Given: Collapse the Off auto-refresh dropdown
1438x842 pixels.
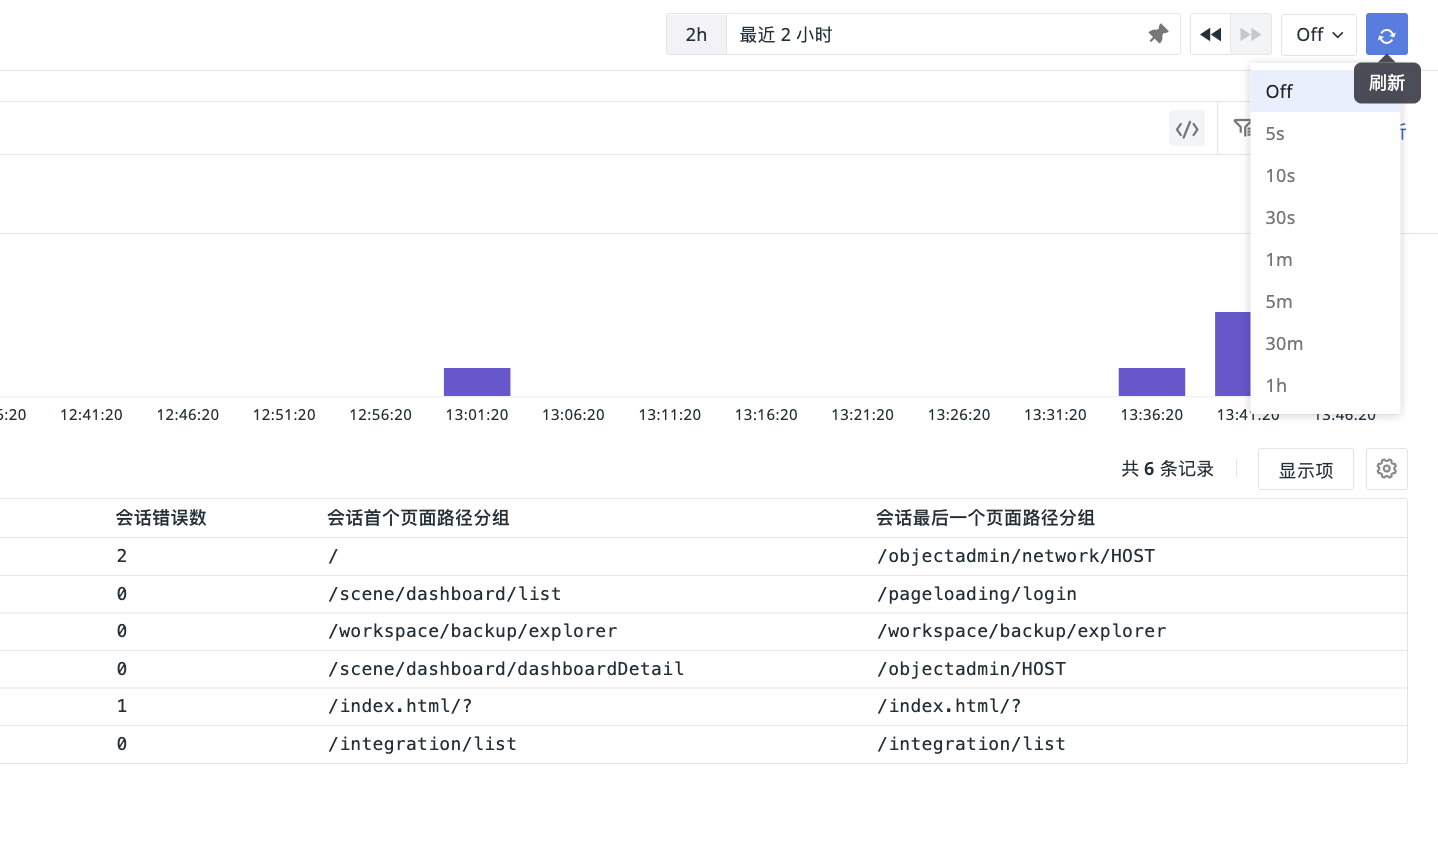Looking at the screenshot, I should (1318, 35).
